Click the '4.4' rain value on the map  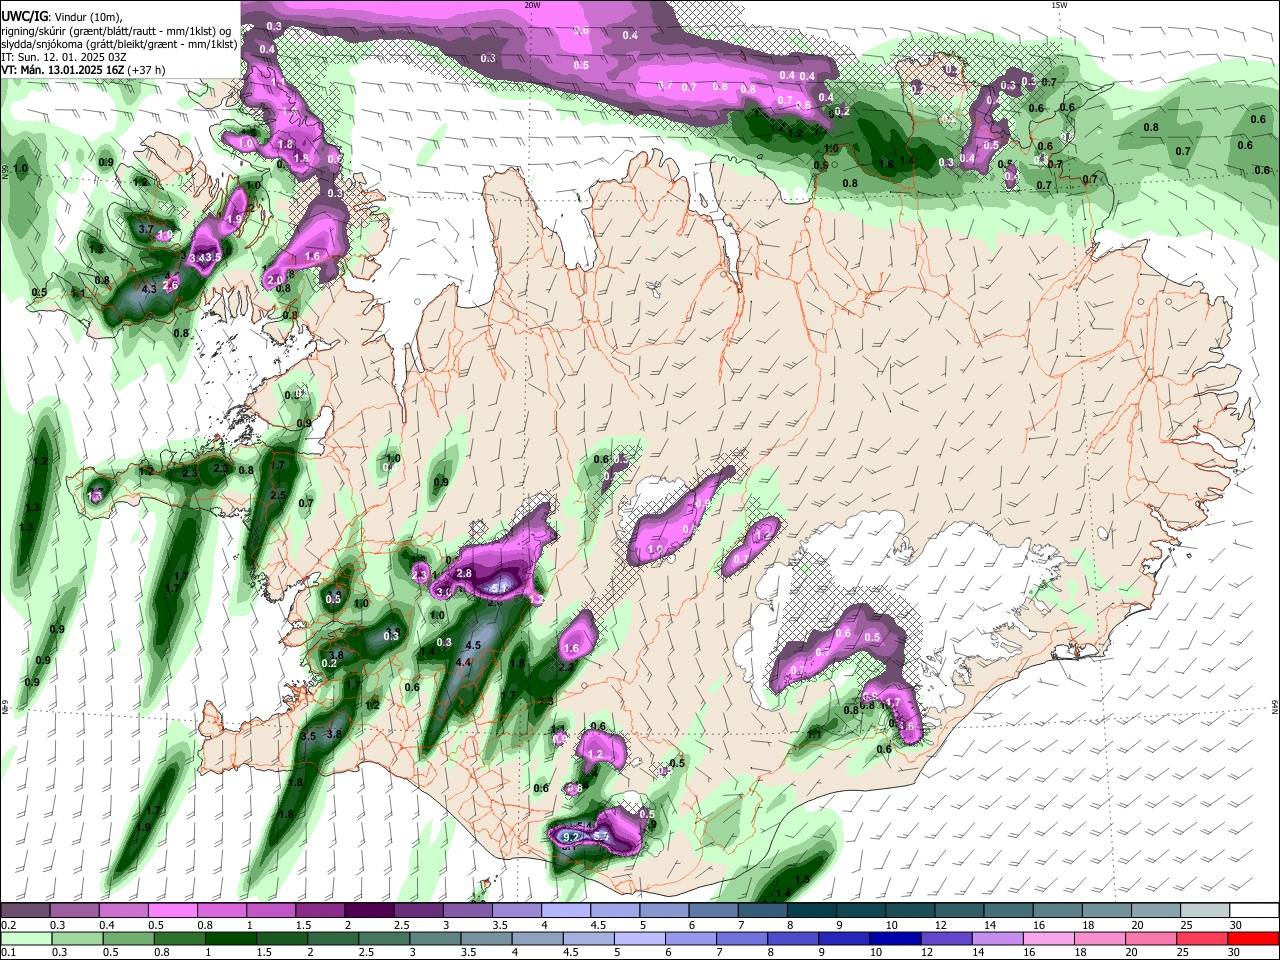pos(463,662)
